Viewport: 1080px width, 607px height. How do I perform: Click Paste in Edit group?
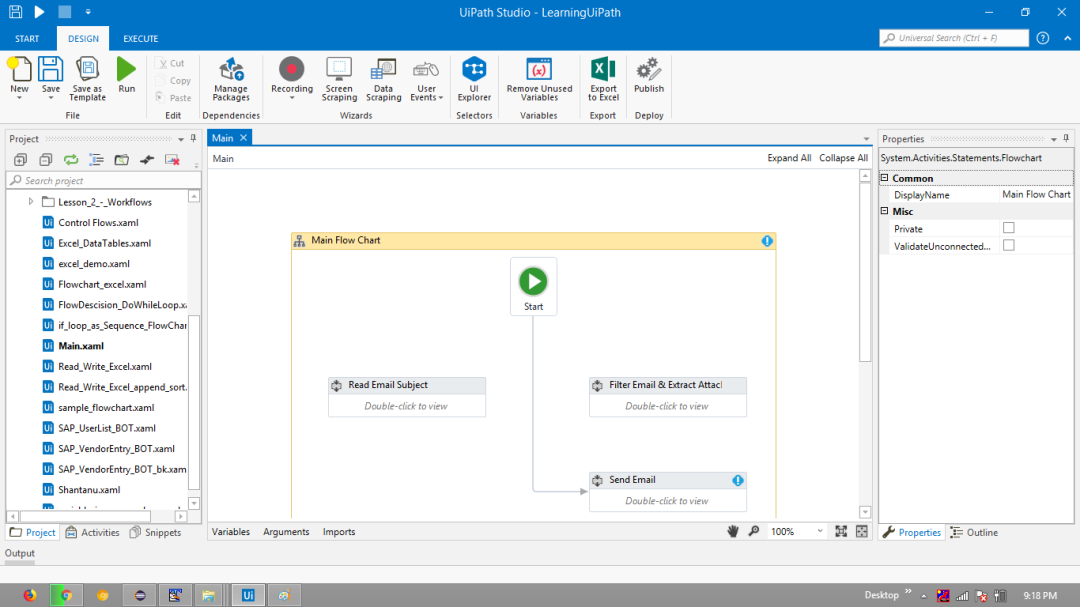pos(173,98)
